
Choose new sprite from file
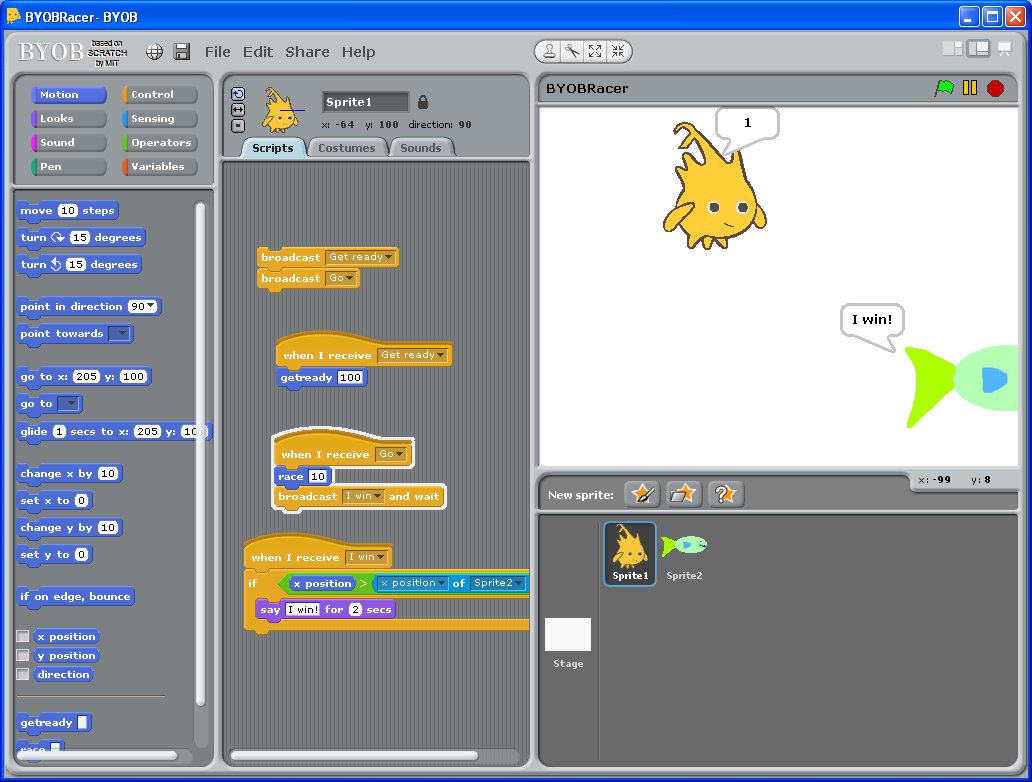(x=683, y=494)
